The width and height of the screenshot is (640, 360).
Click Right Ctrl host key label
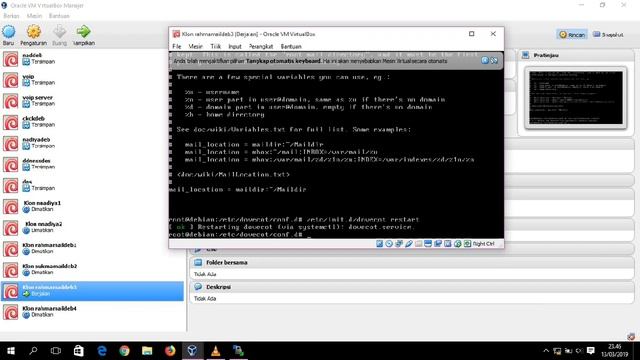coord(483,244)
